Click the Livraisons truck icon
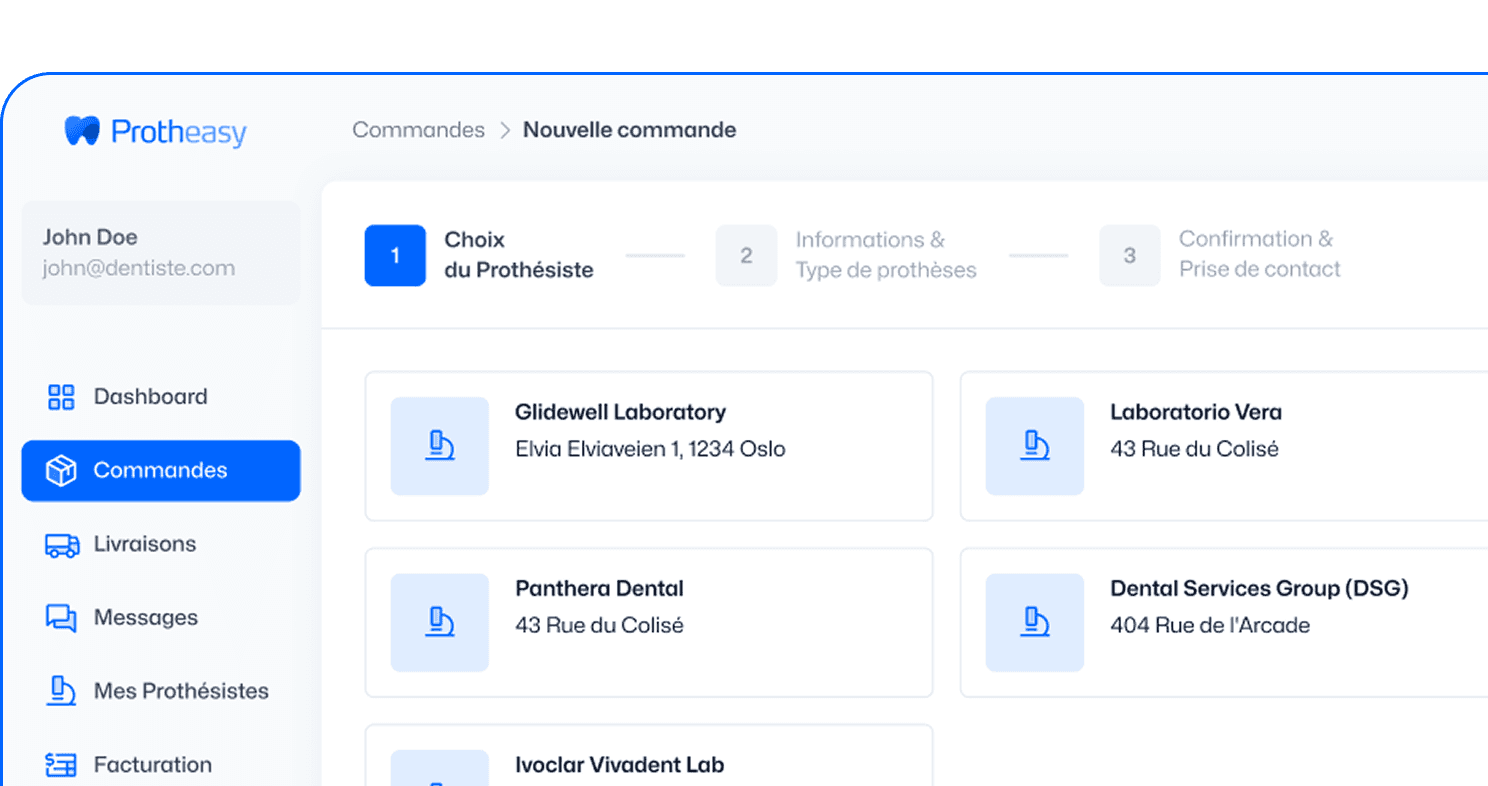The image size is (1488, 786). (62, 545)
